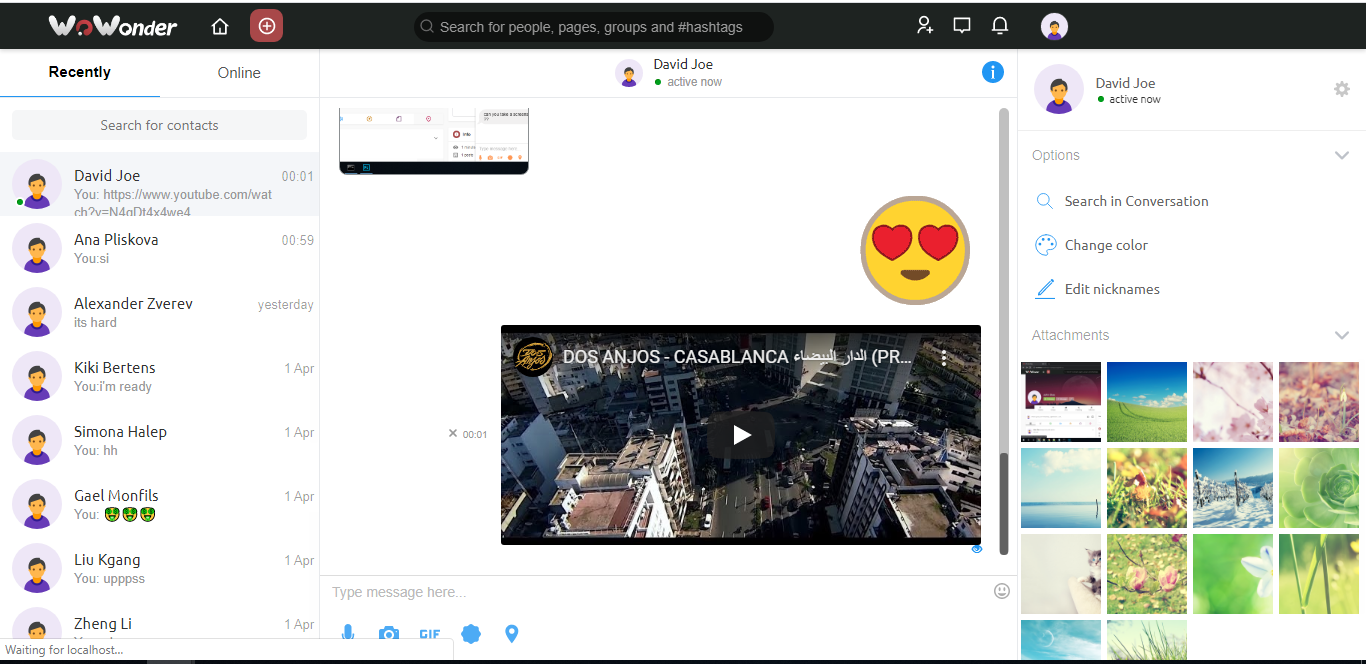1366x664 pixels.
Task: Play the DOS ANJOS video
Action: [741, 435]
